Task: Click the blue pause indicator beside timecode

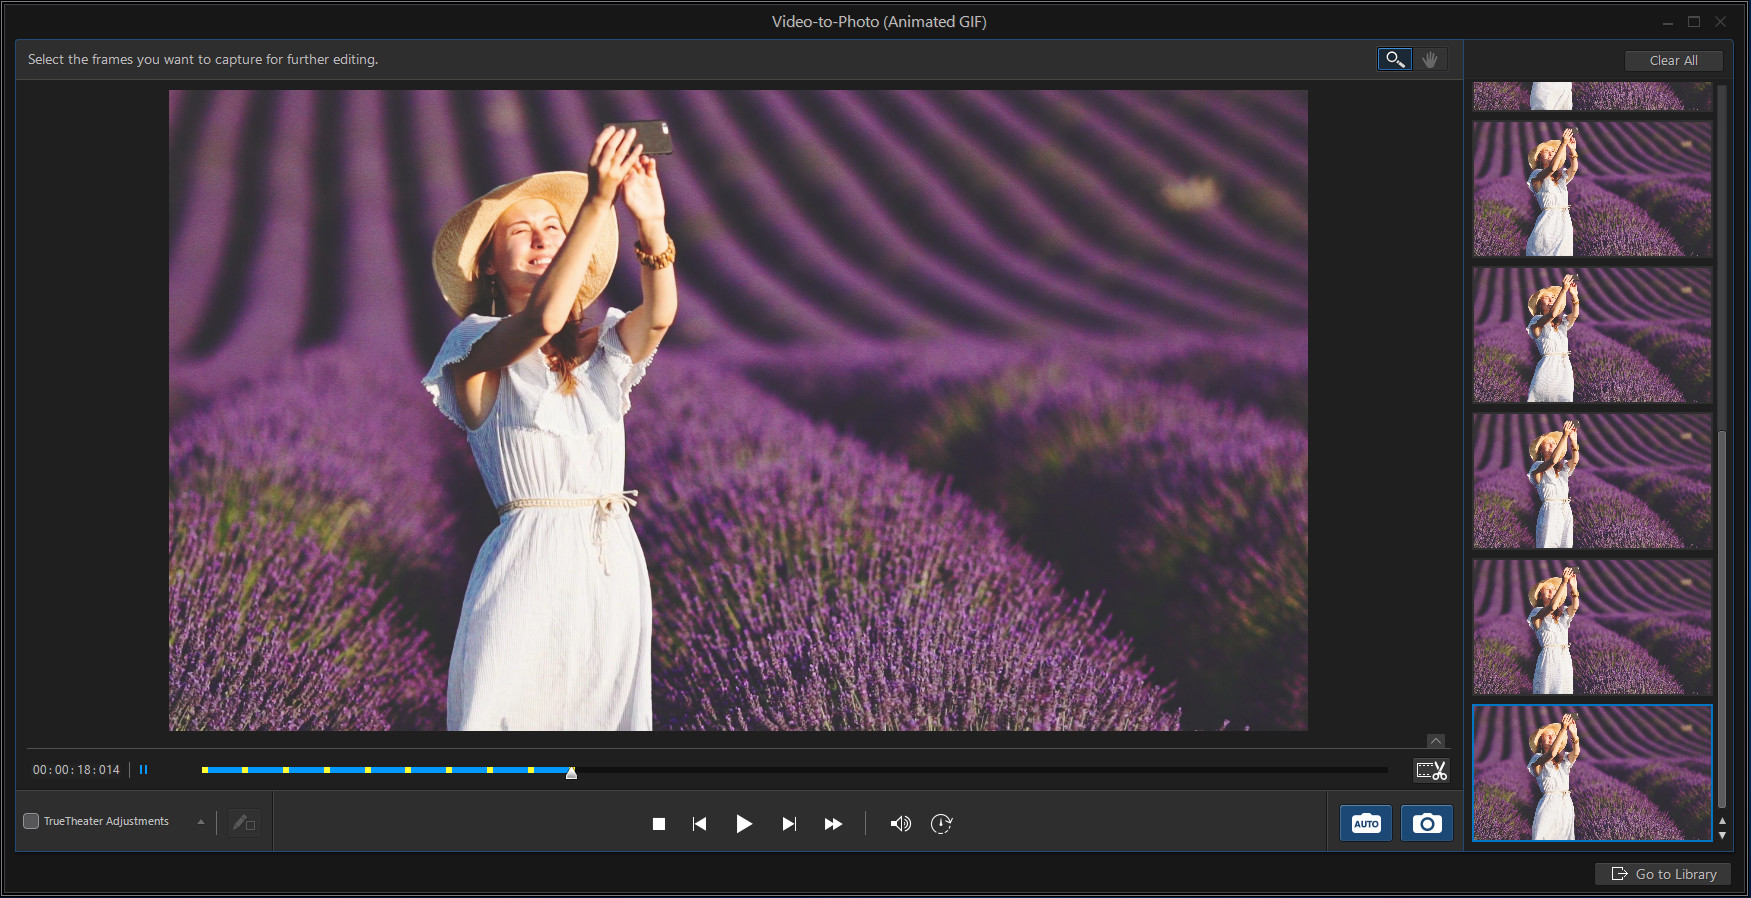Action: tap(143, 770)
